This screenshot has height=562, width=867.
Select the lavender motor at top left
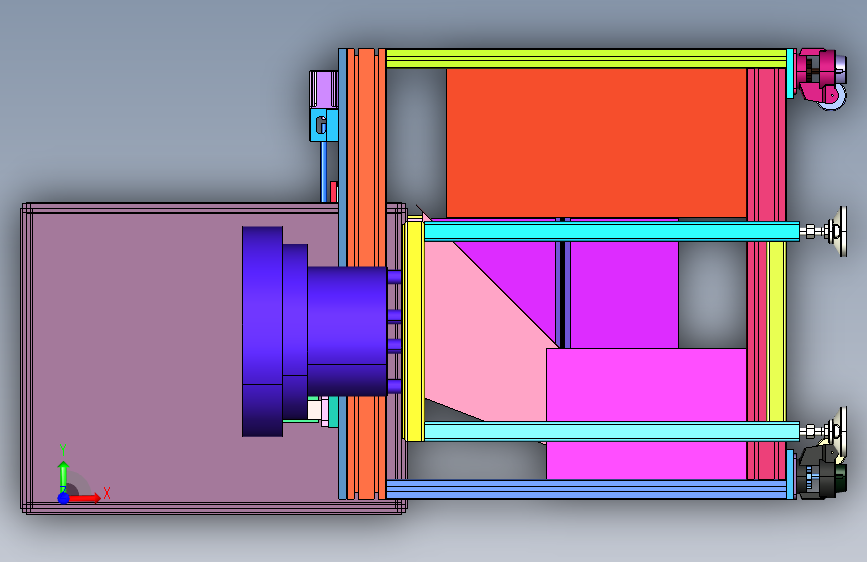(x=324, y=89)
